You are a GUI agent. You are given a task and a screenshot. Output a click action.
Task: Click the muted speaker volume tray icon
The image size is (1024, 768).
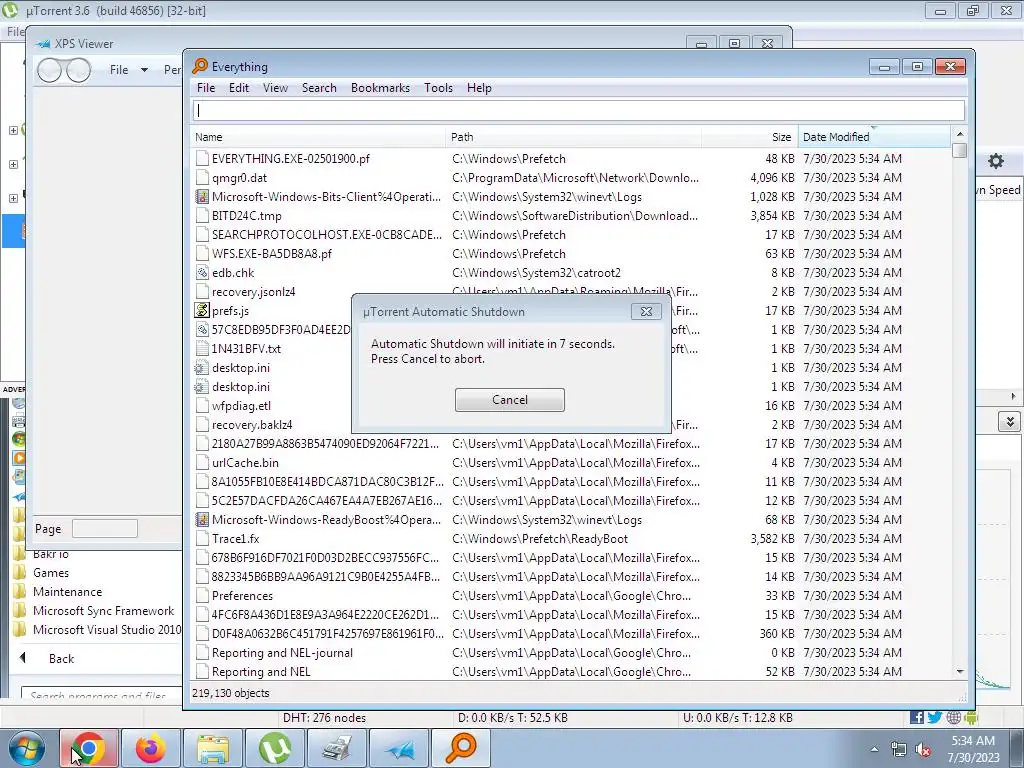click(x=923, y=750)
